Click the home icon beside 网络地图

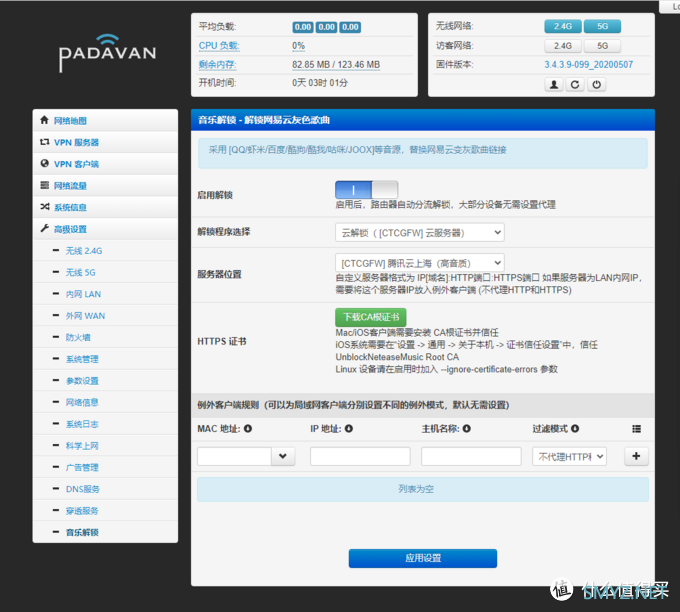click(44, 120)
